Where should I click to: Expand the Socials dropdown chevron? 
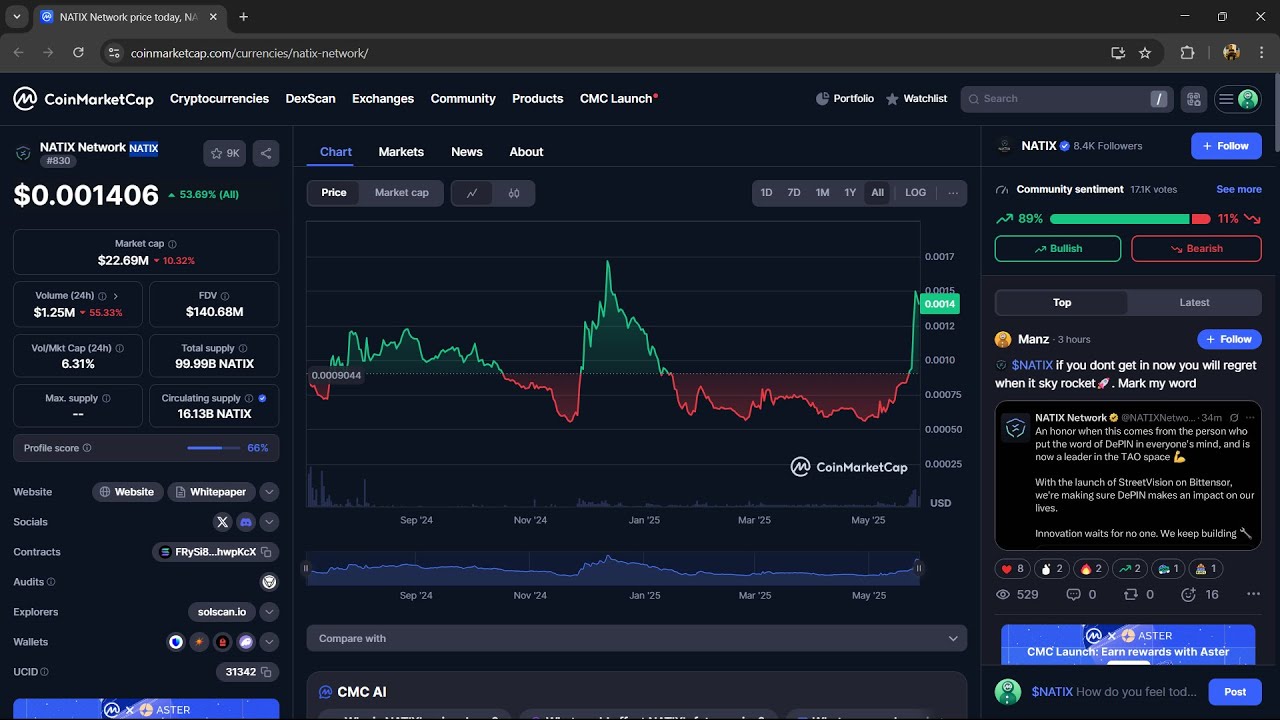pos(269,522)
